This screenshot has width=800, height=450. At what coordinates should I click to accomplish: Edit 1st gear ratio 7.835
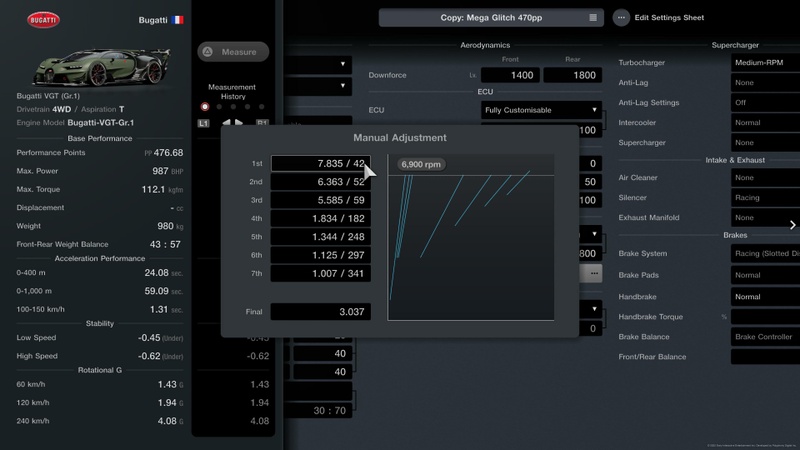[320, 163]
